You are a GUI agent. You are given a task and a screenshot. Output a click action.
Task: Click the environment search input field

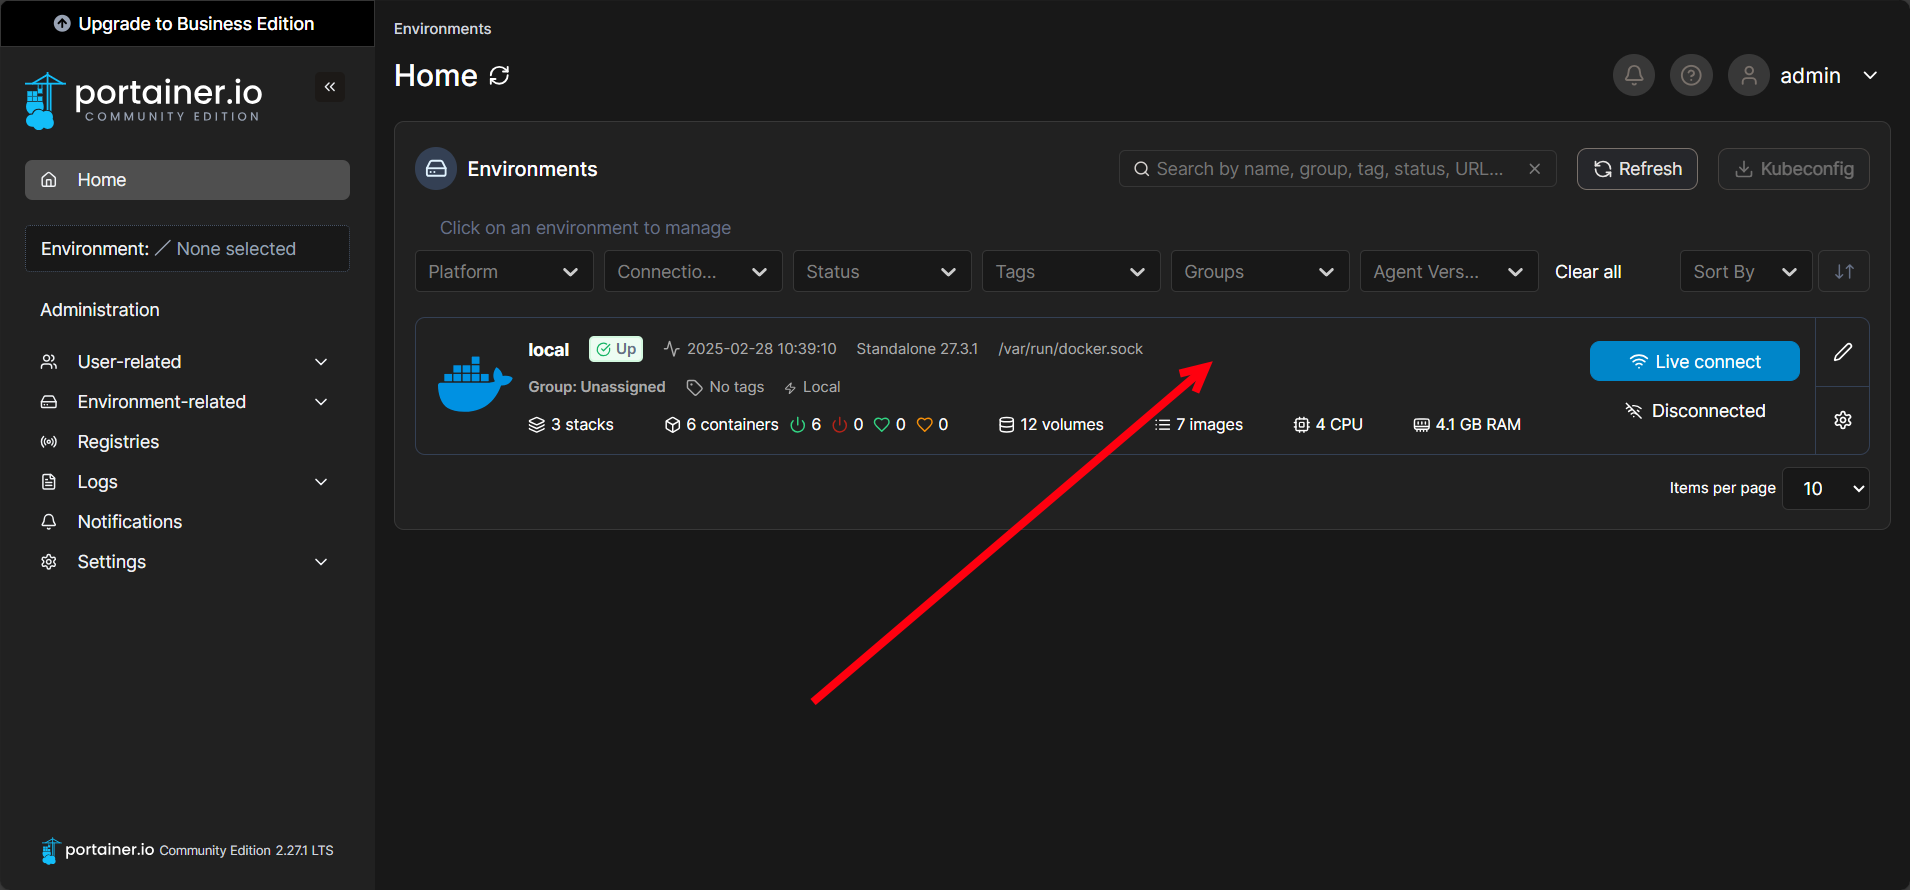1330,169
